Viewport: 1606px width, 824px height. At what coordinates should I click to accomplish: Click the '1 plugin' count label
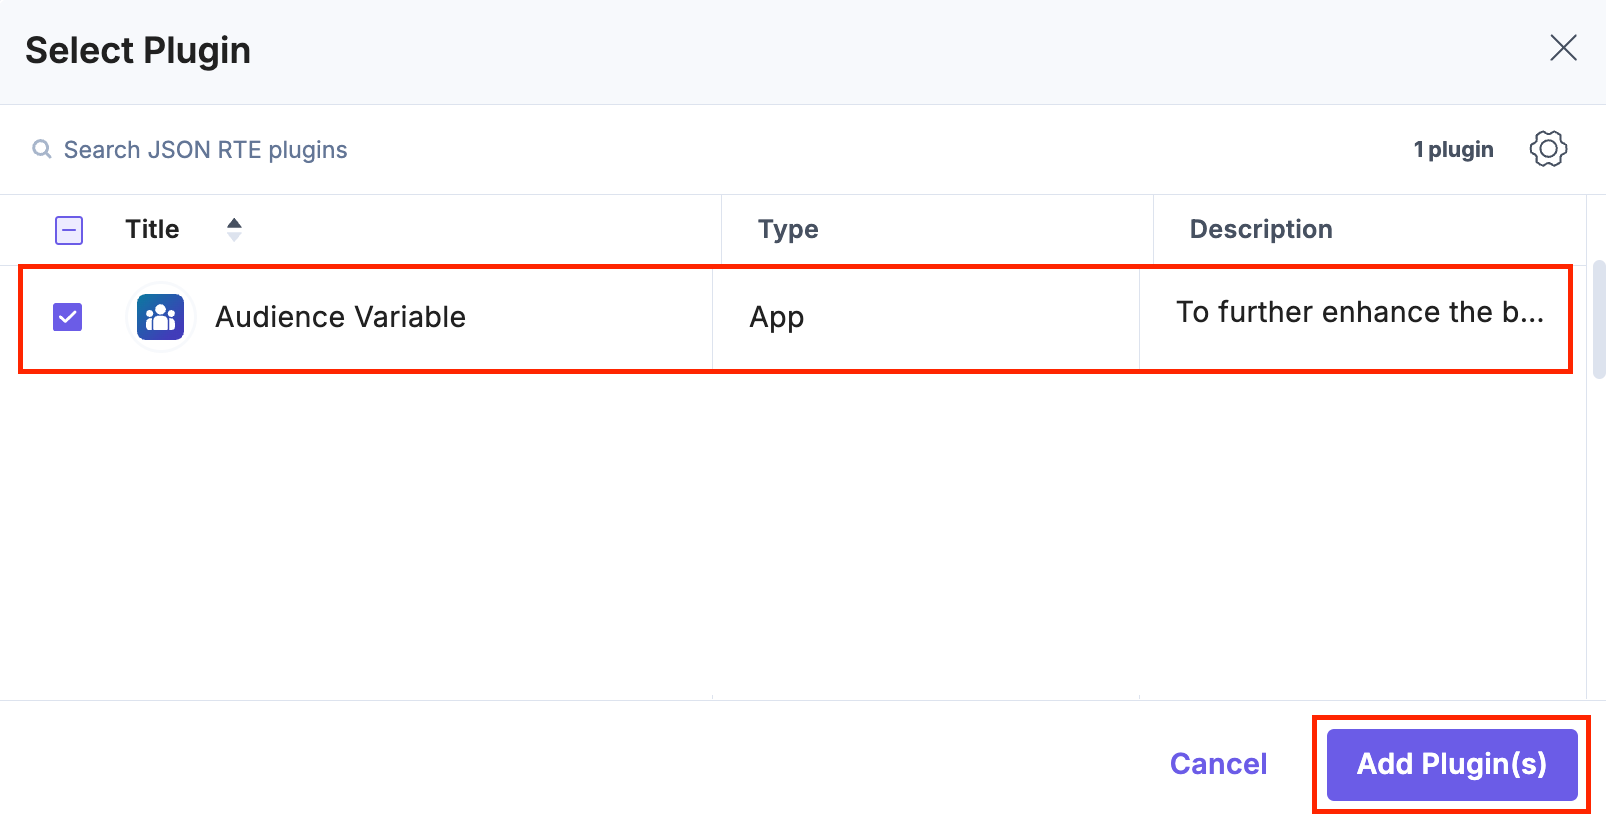pyautogui.click(x=1453, y=149)
